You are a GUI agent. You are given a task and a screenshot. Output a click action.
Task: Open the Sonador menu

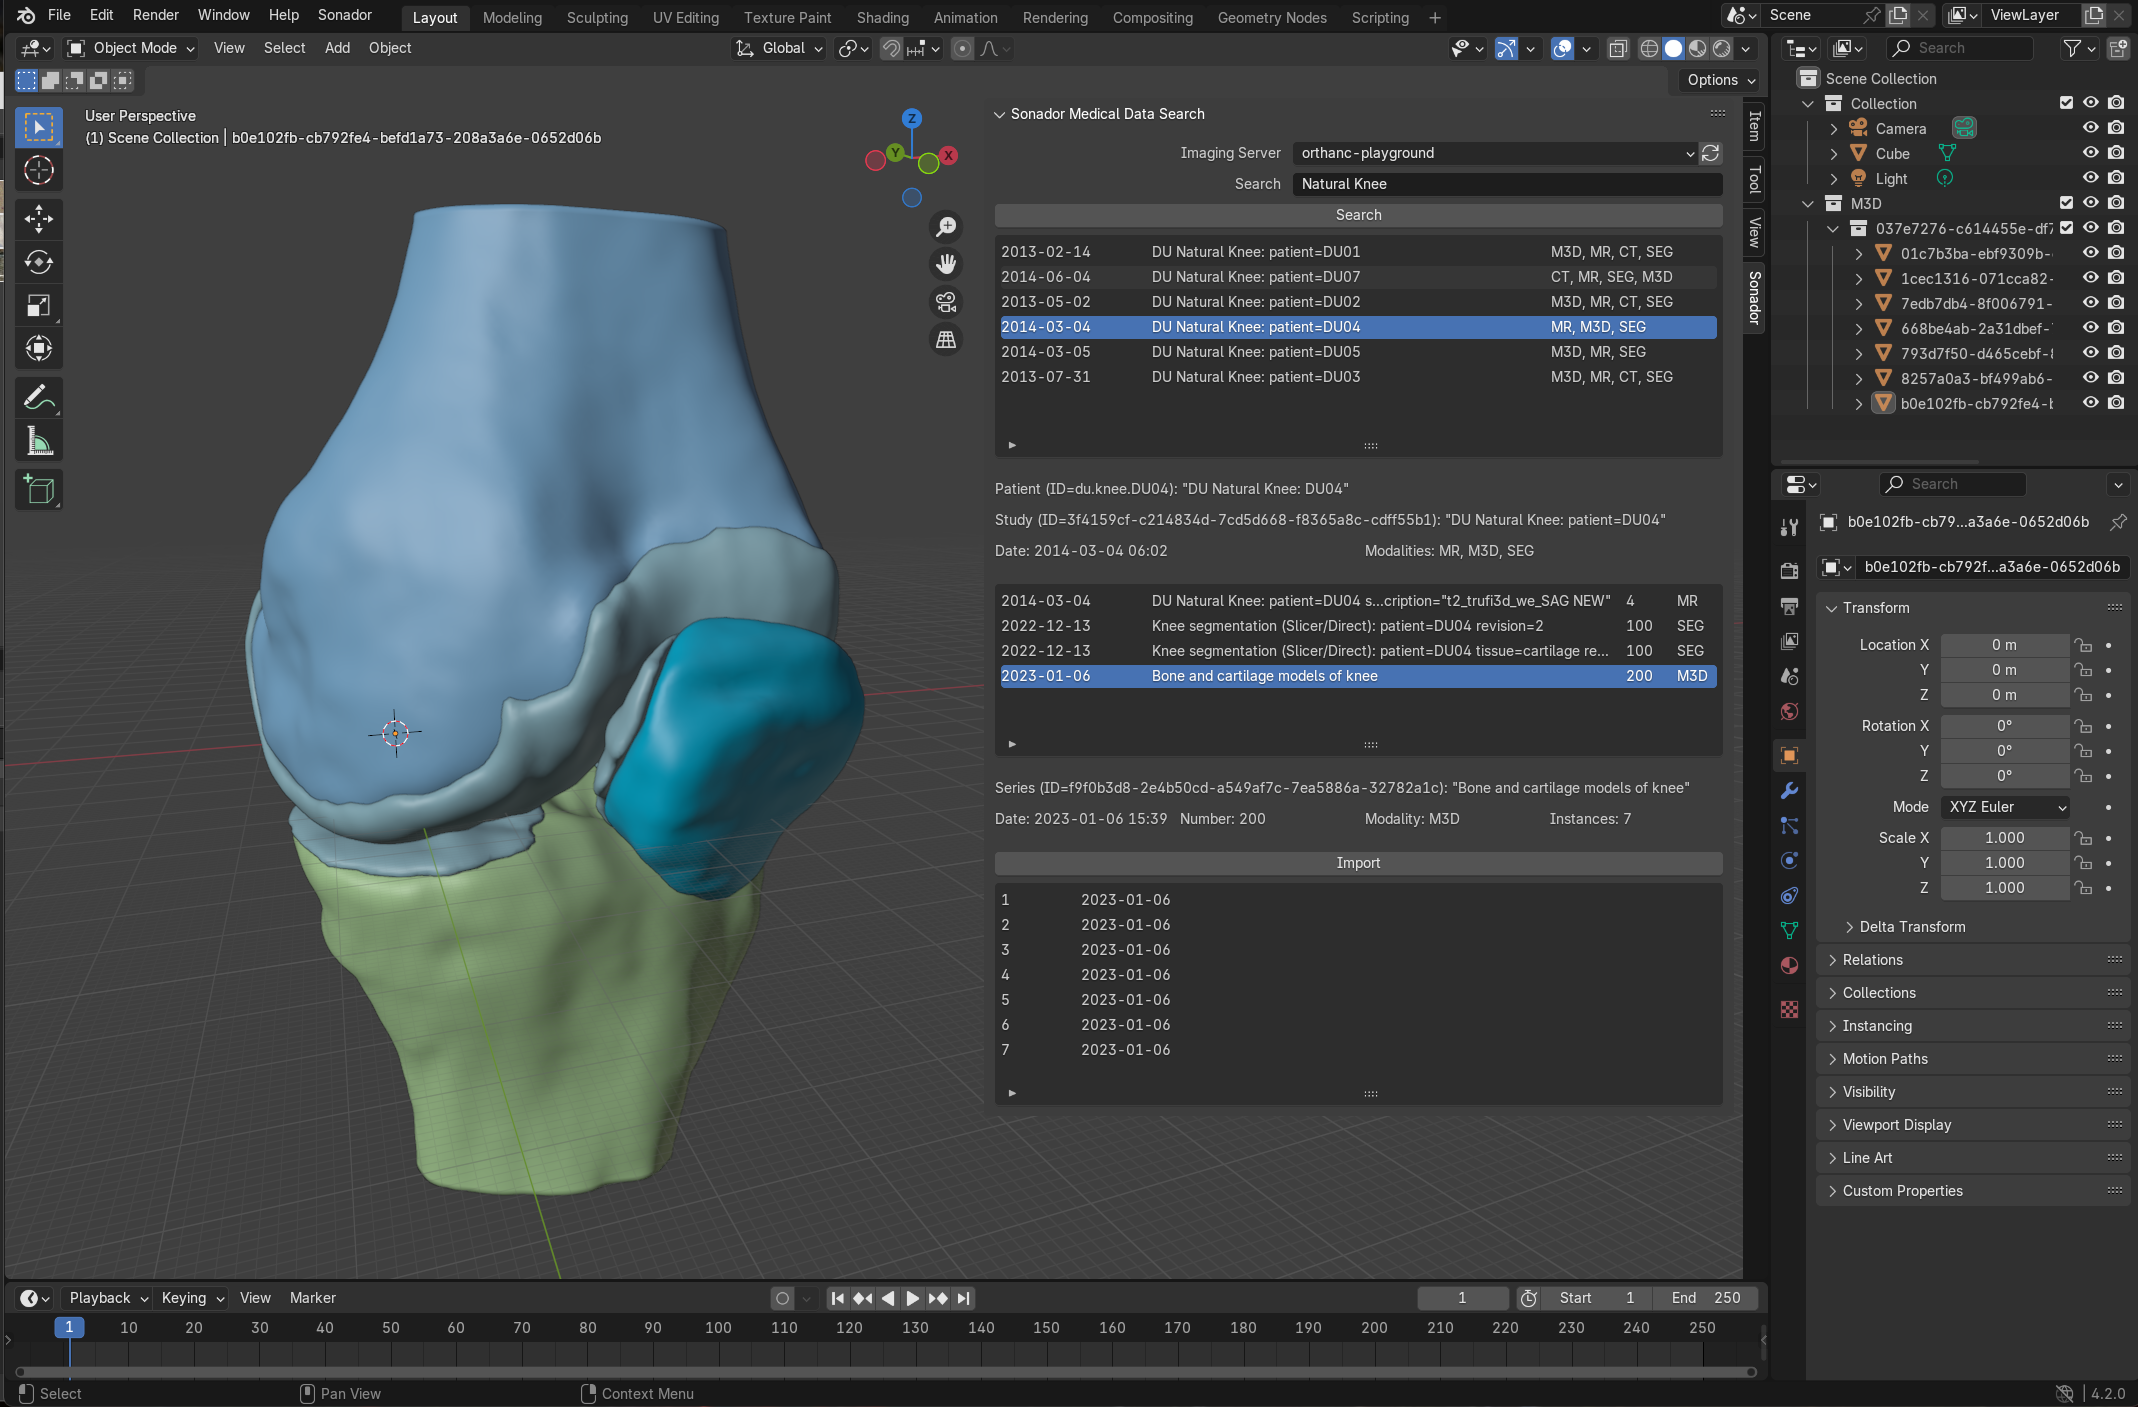tap(344, 15)
